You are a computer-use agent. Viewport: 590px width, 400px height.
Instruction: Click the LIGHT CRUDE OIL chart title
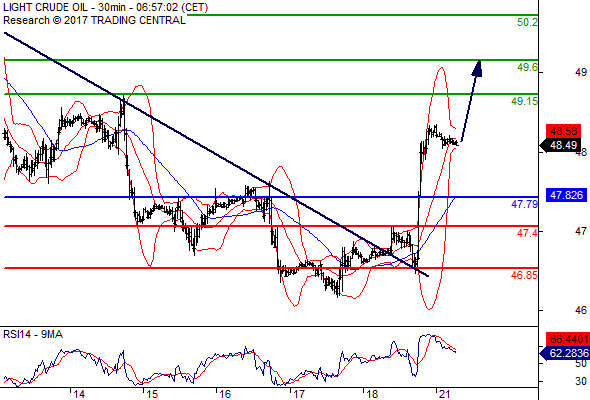106,7
